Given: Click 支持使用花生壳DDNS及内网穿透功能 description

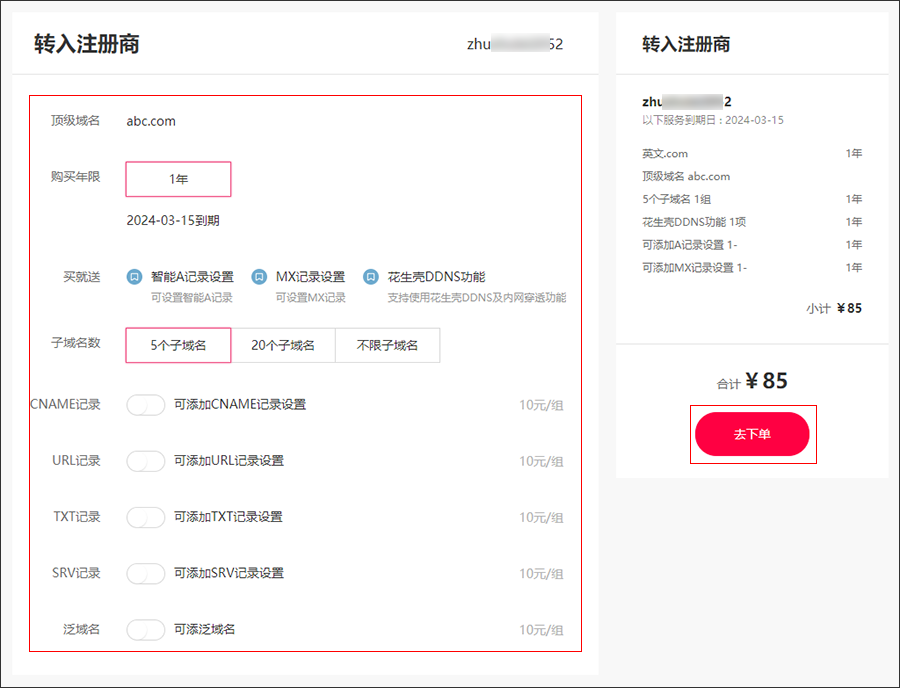Looking at the screenshot, I should pyautogui.click(x=477, y=298).
